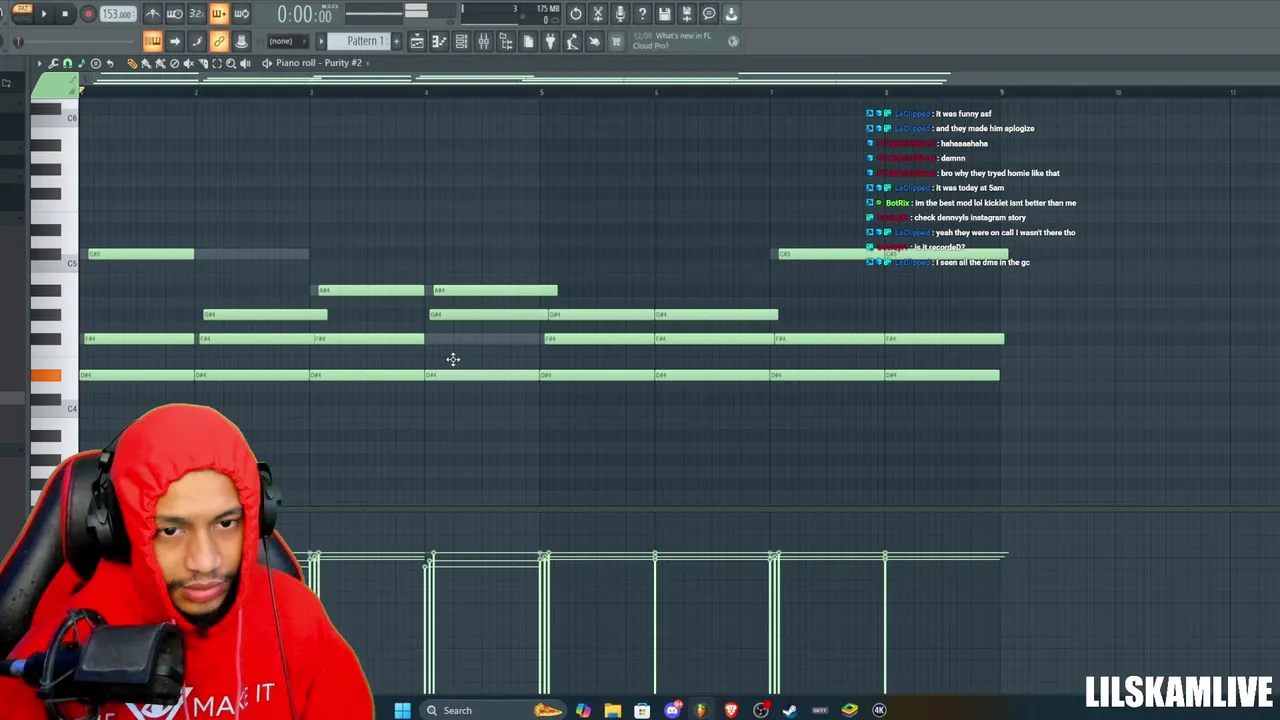Click the time display 0:00:00

pyautogui.click(x=304, y=15)
